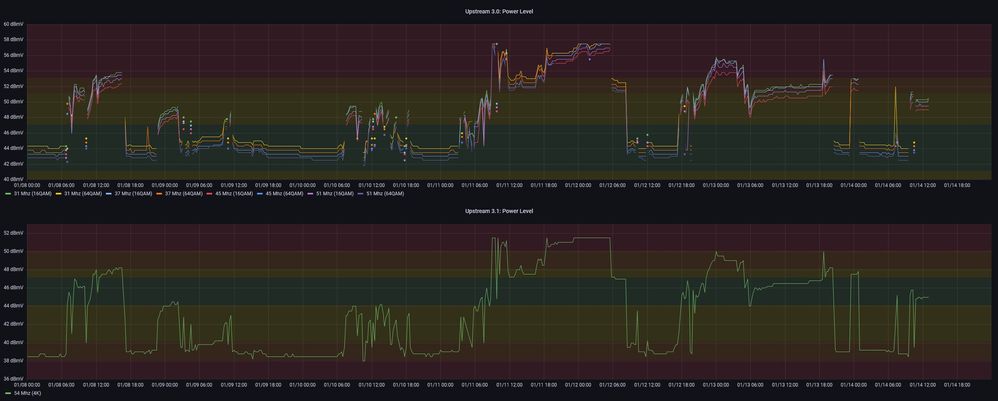Click 01/14 12:00 tick on Upstream 3.1 x-axis
This screenshot has height=401, width=998.
coord(921,384)
